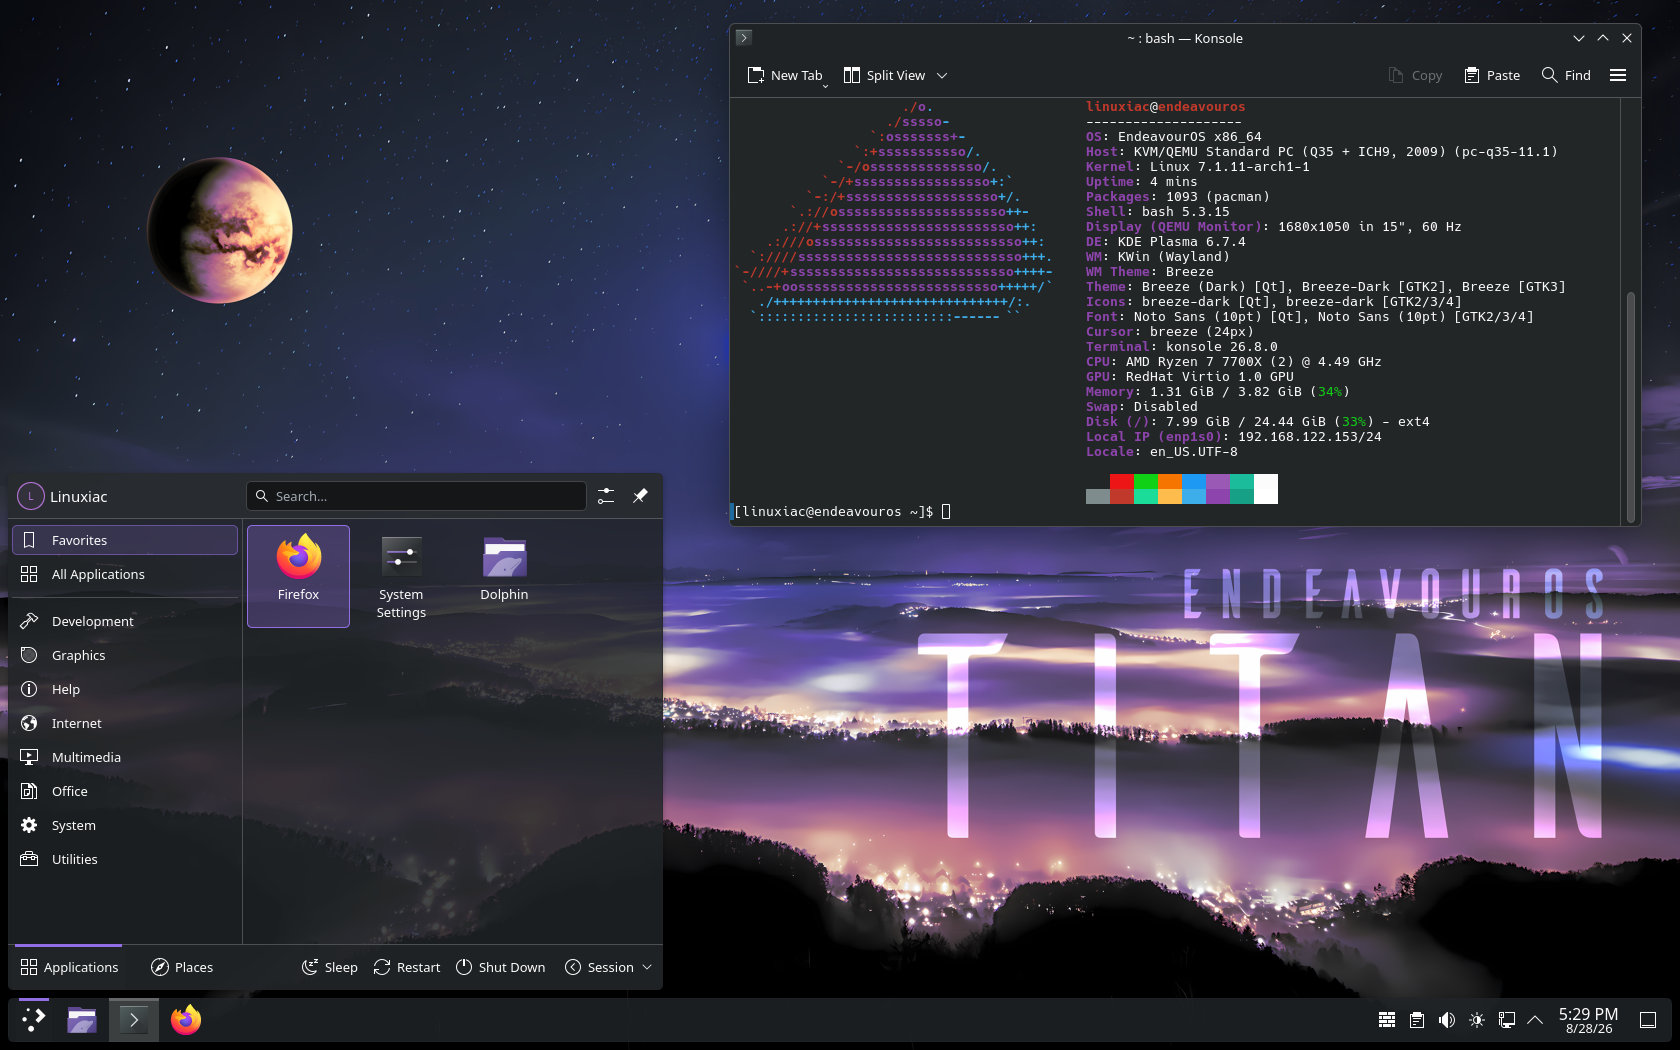
Task: Open the Konsole hamburger menu
Action: tap(1618, 75)
